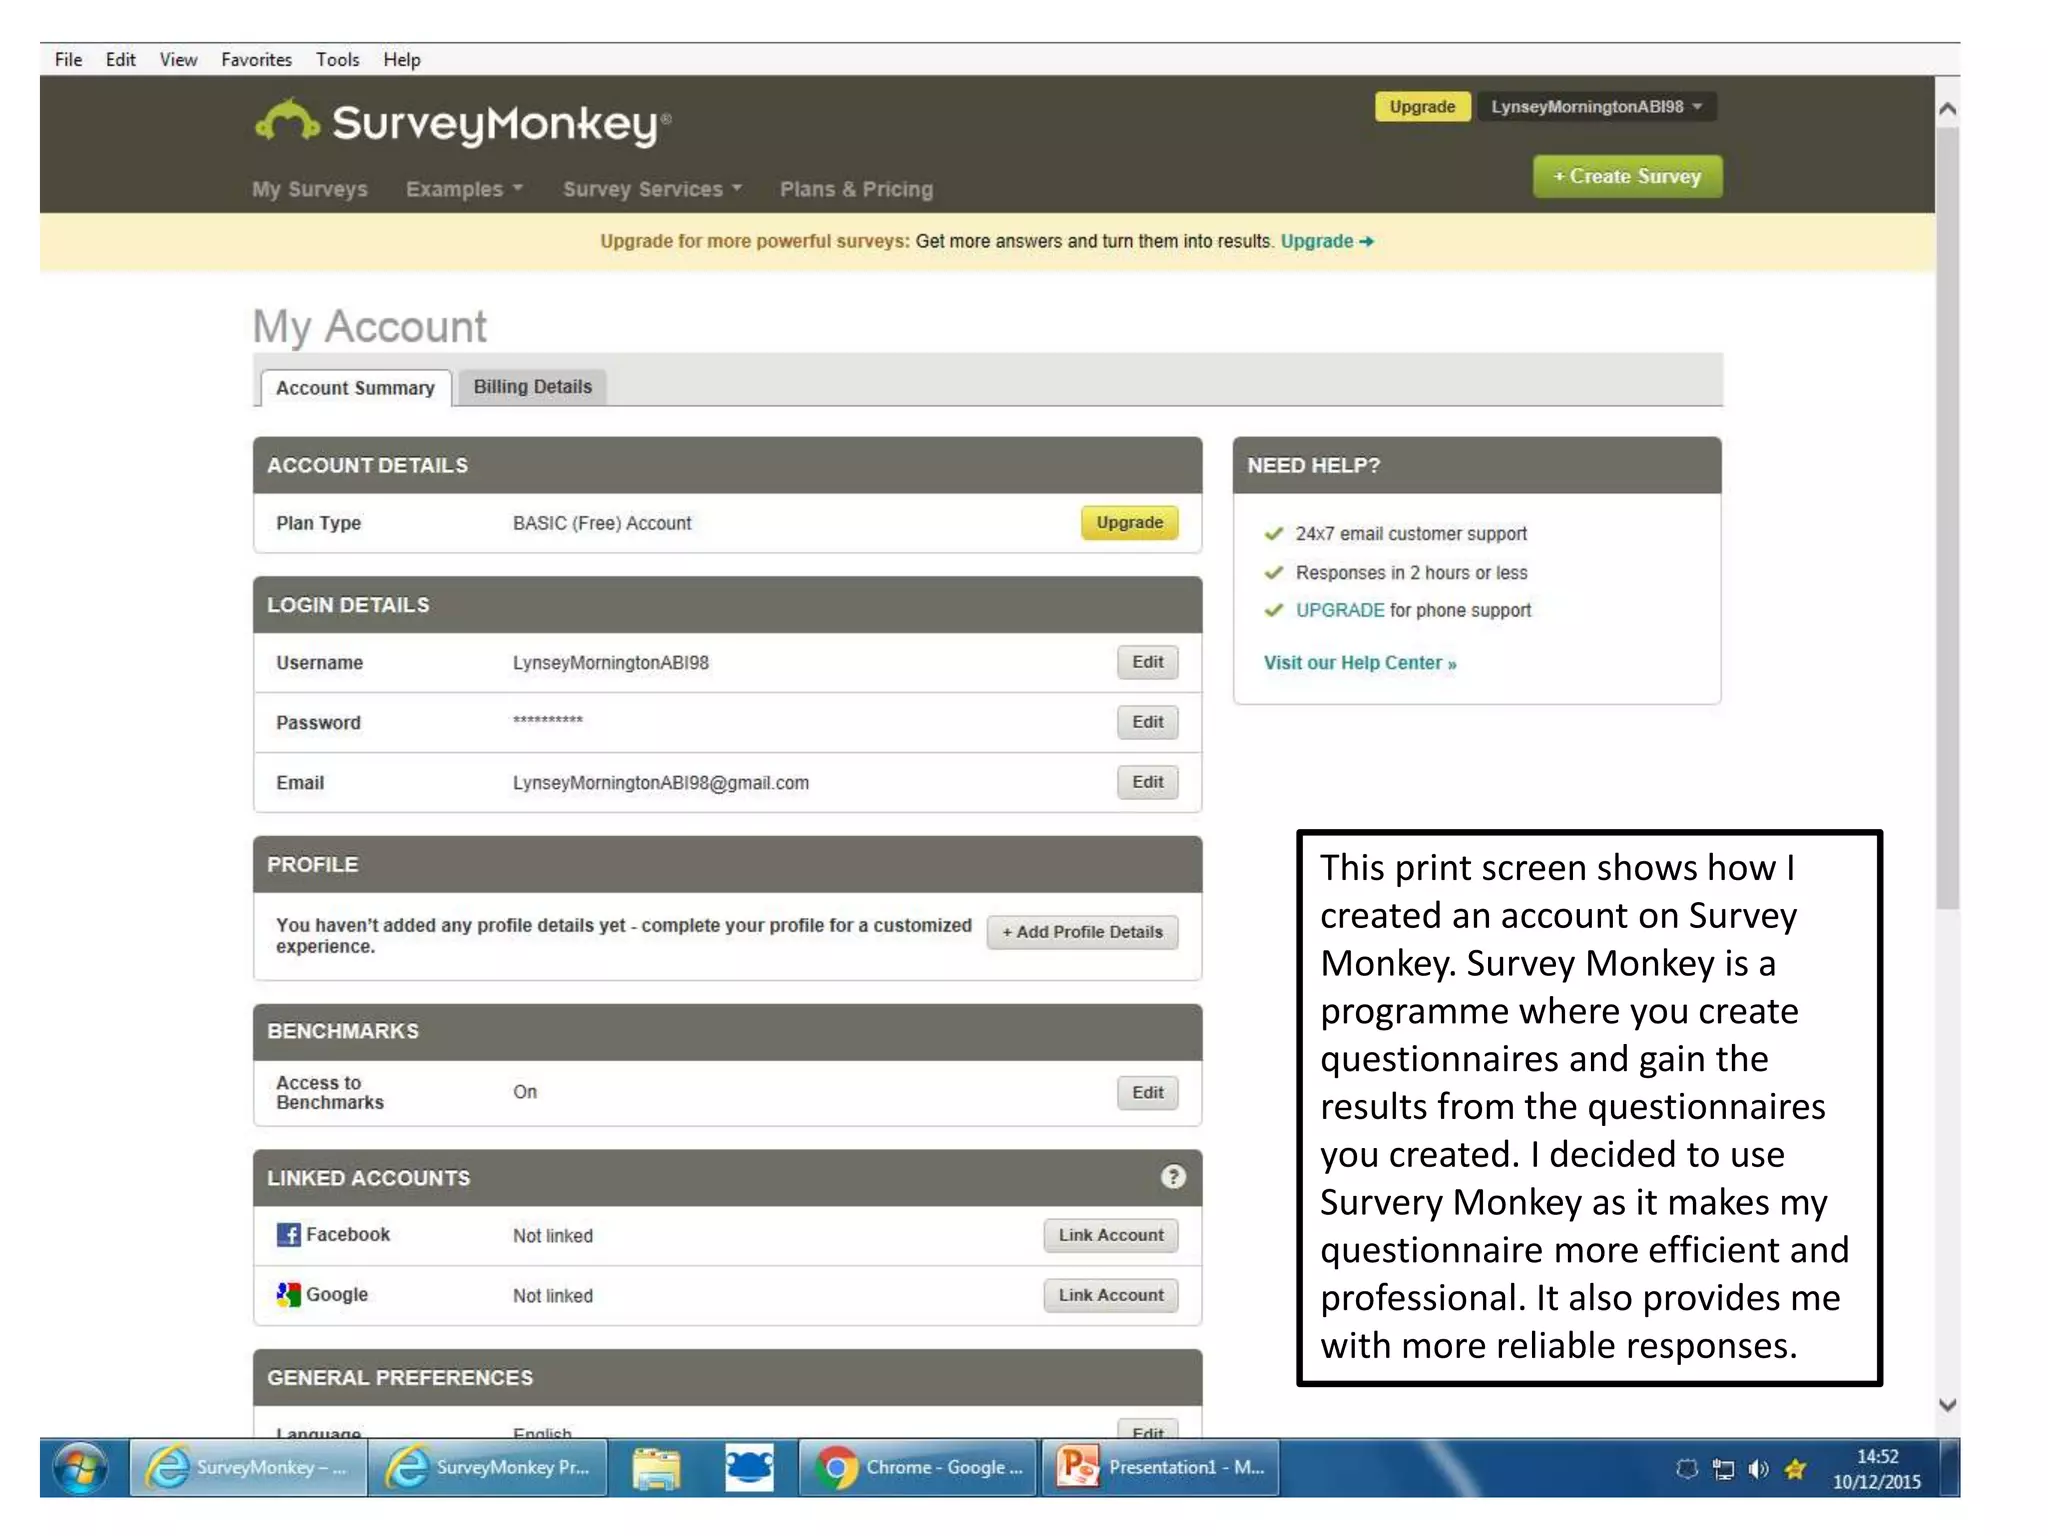Click the Windows Start orb
Screen dimensions: 2048x1536
(x=81, y=1468)
